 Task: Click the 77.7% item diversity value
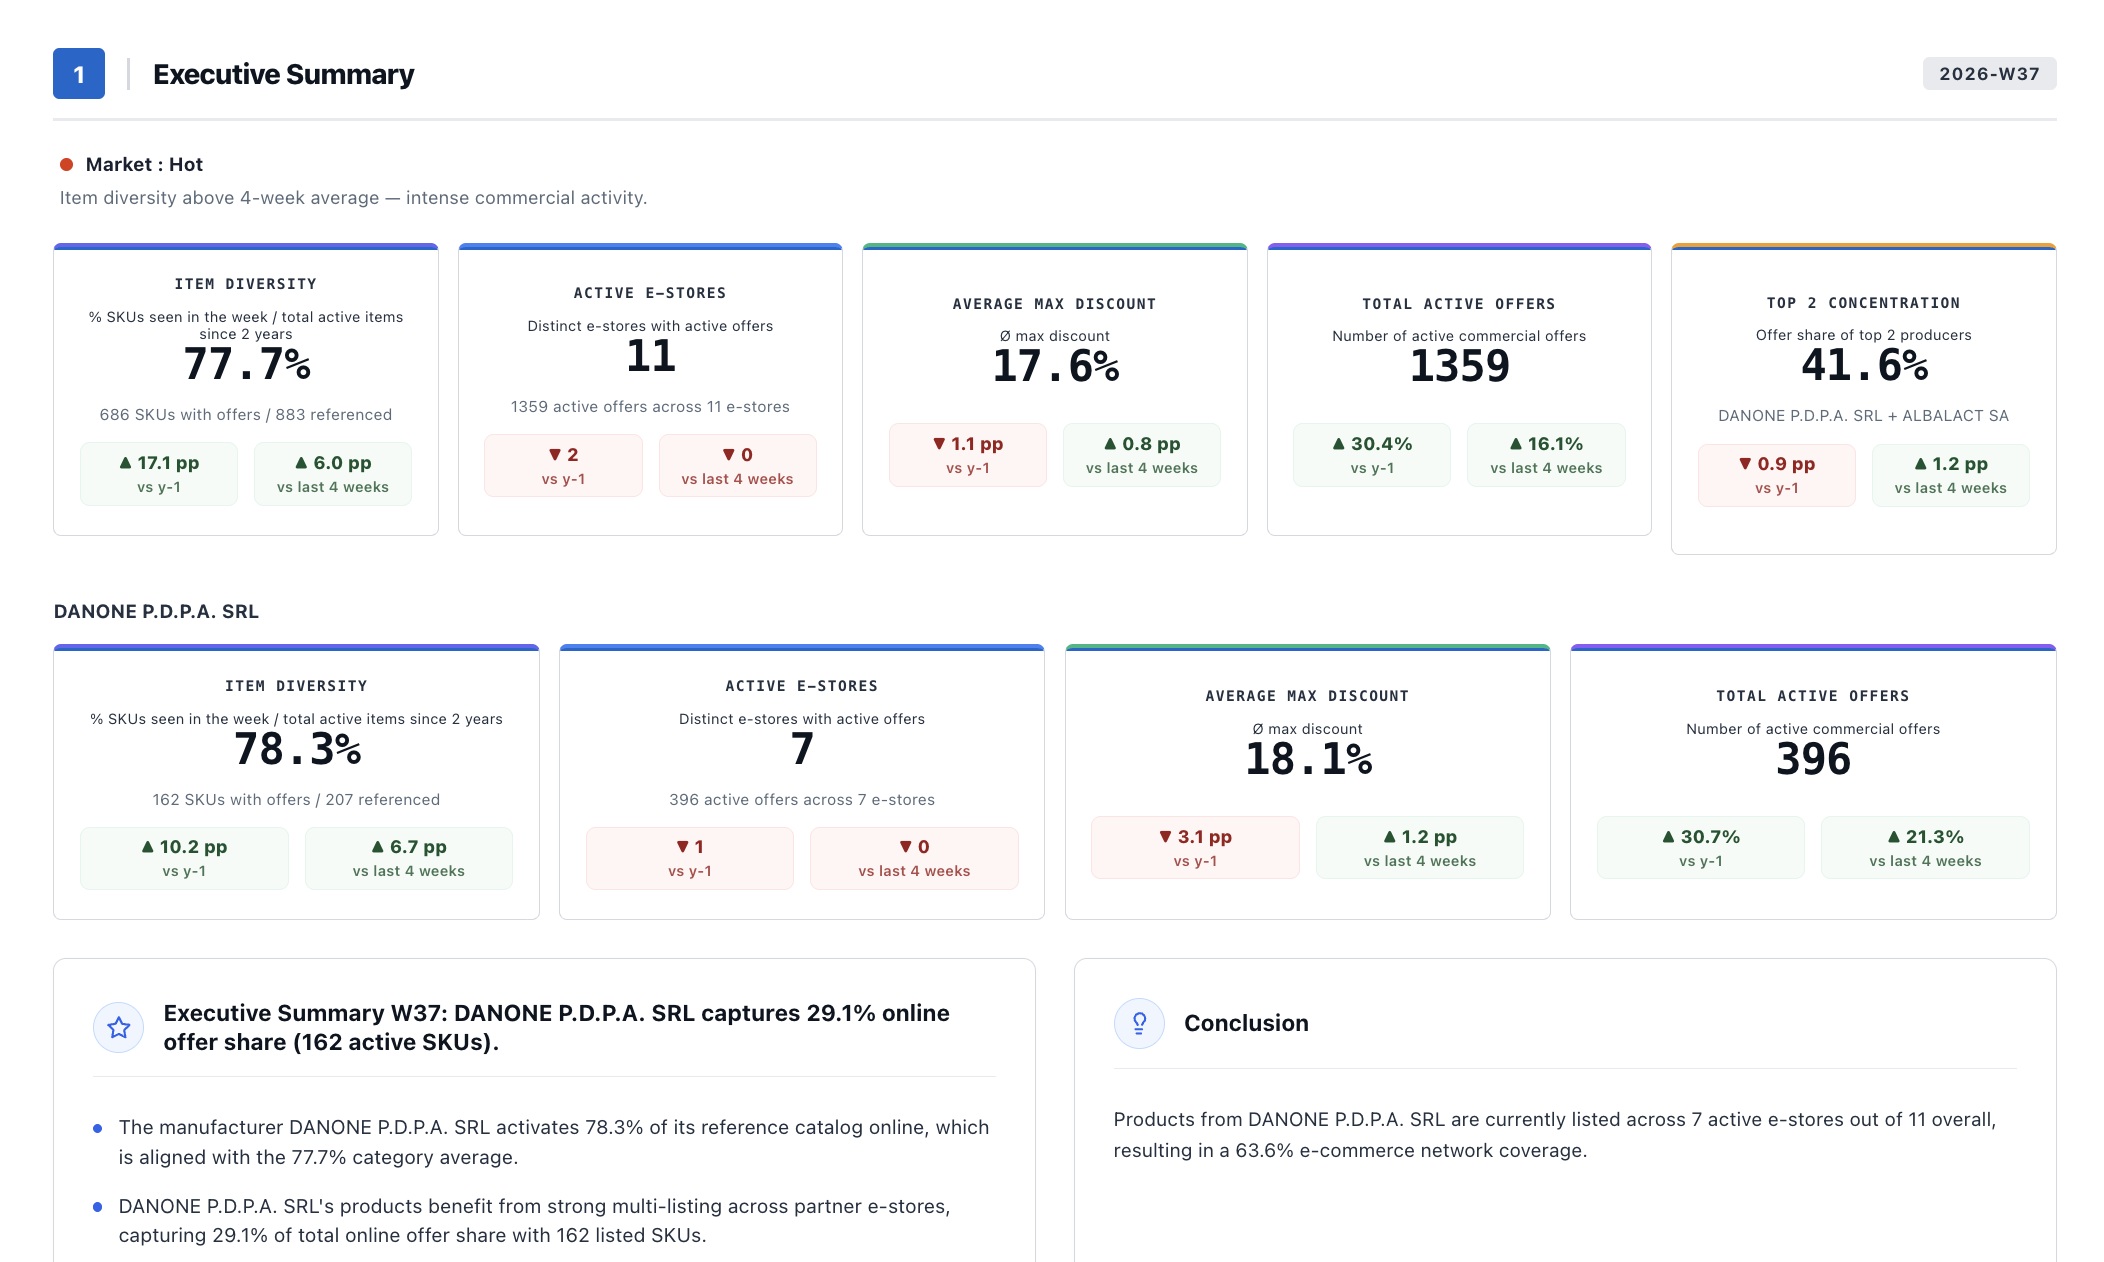click(246, 364)
